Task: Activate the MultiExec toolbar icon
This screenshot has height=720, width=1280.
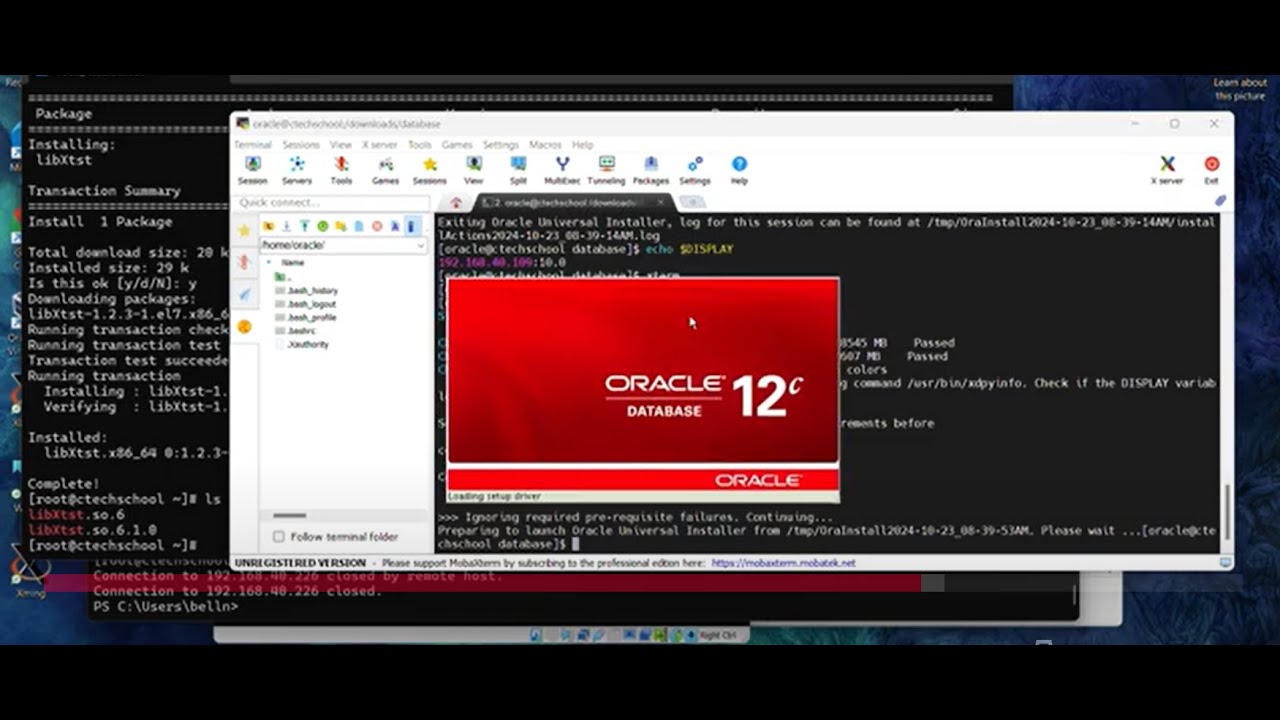Action: point(562,170)
